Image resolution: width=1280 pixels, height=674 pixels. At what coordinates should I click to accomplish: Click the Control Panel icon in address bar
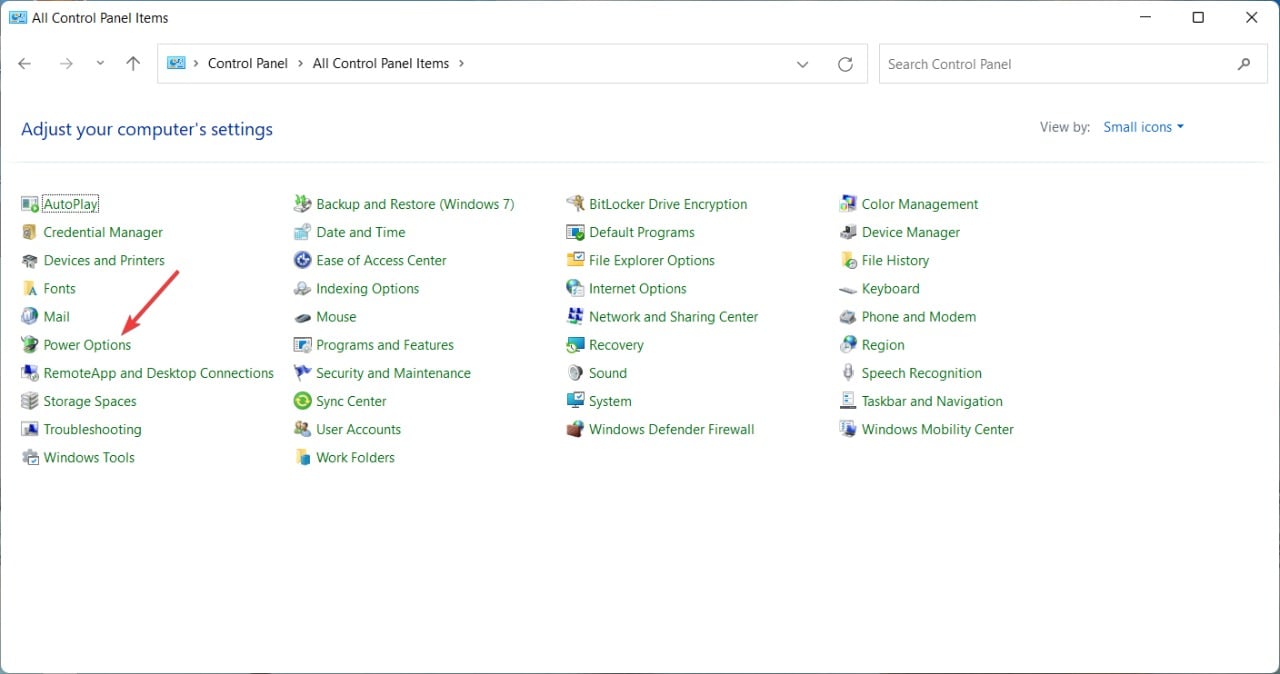[176, 63]
